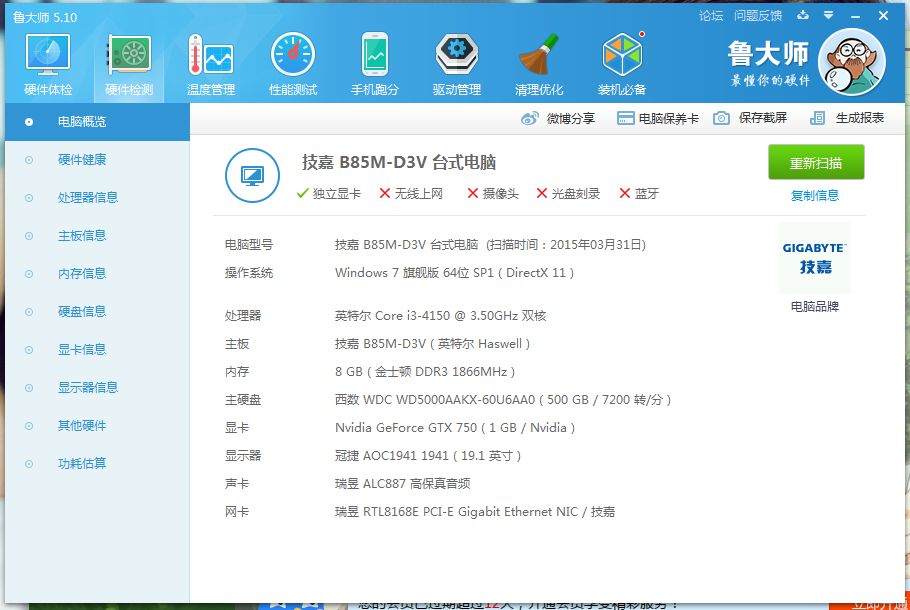The width and height of the screenshot is (910, 610).
Task: Click the blue monitor circle icon
Action: [x=252, y=175]
